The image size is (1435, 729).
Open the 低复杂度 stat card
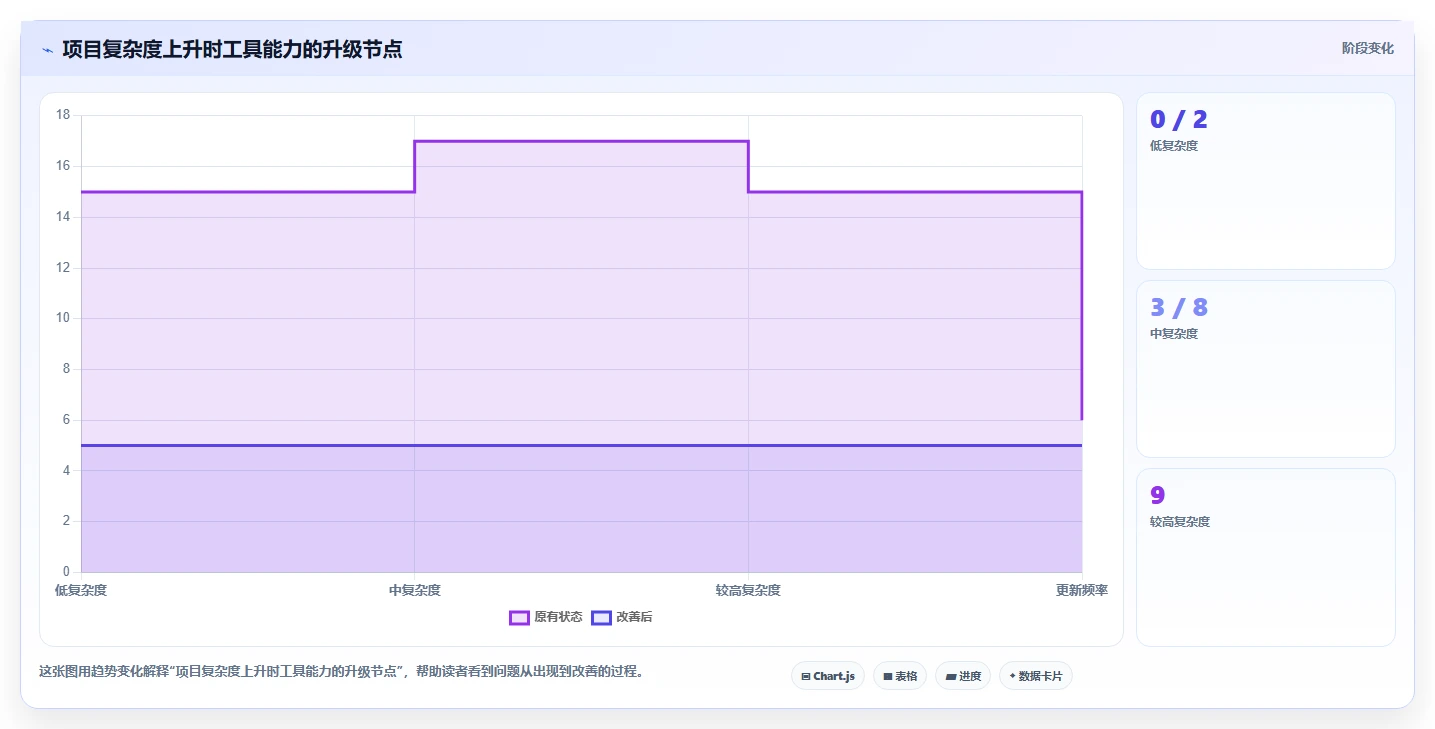[x=1265, y=181]
